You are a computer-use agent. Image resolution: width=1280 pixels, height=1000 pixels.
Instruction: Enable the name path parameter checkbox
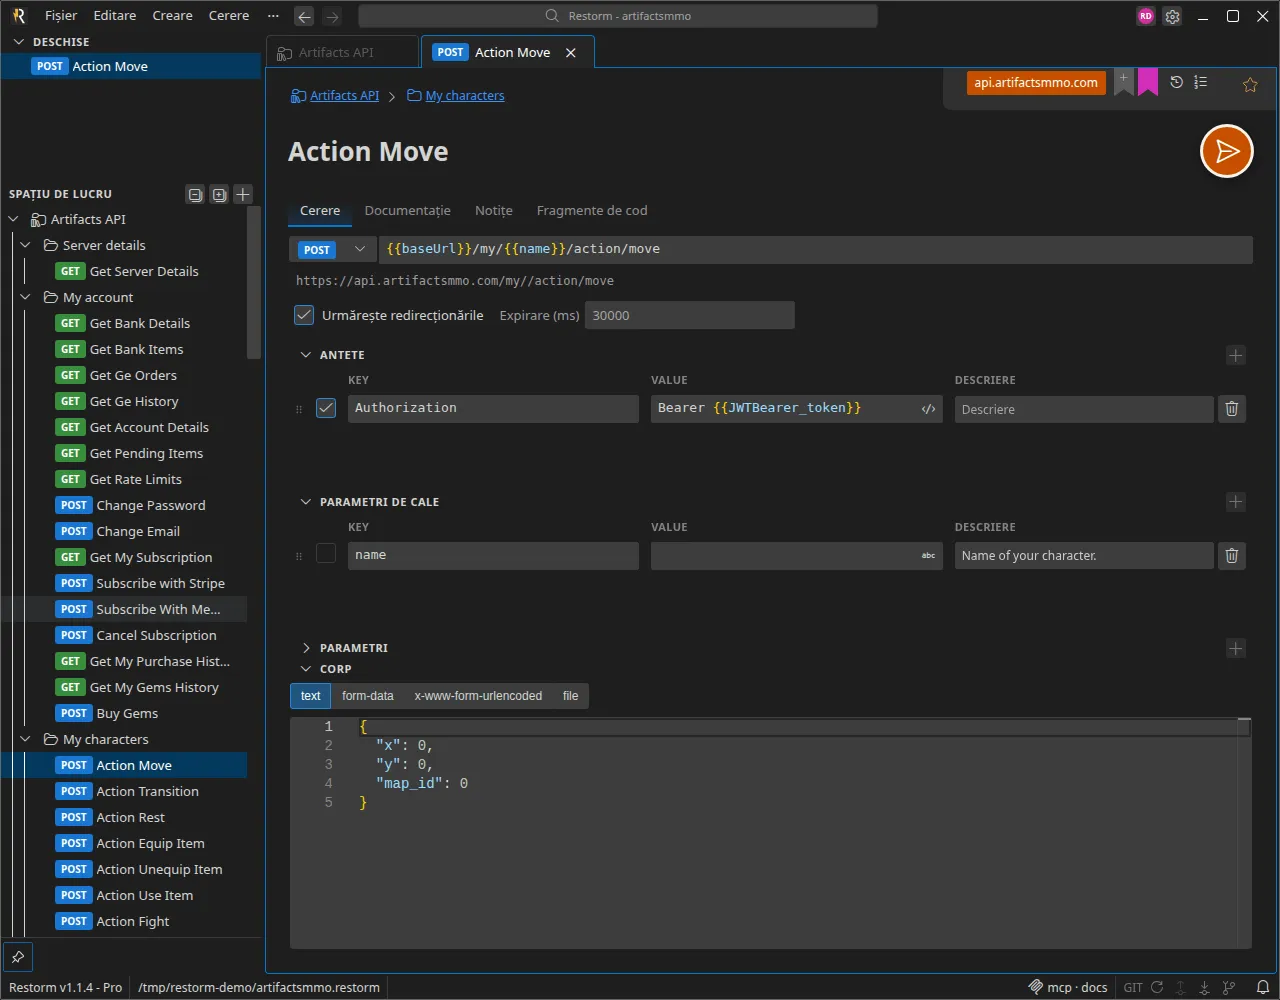pyautogui.click(x=326, y=553)
